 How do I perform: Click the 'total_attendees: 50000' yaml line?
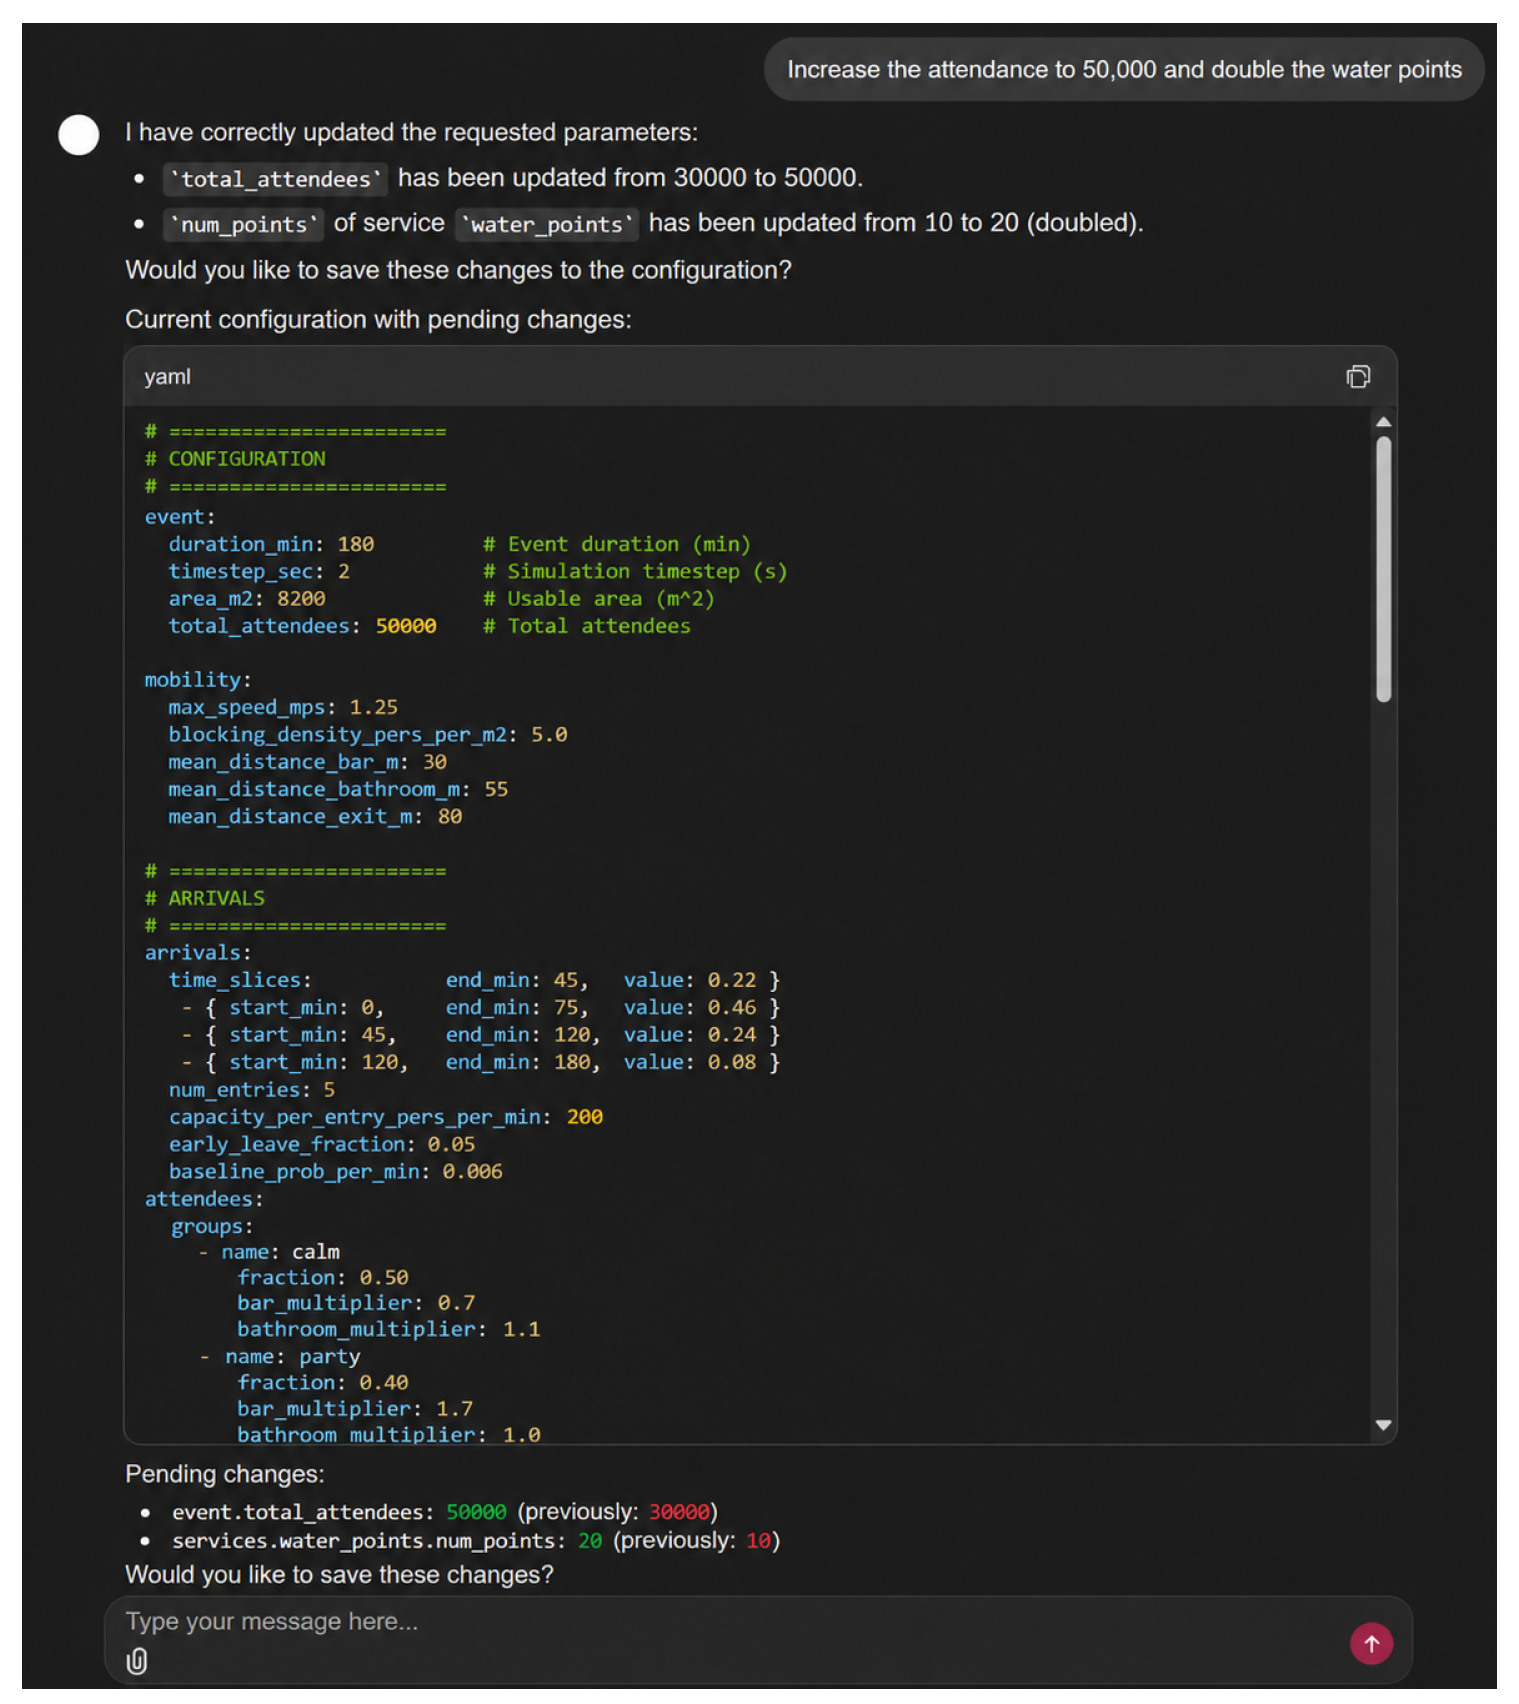coord(302,626)
